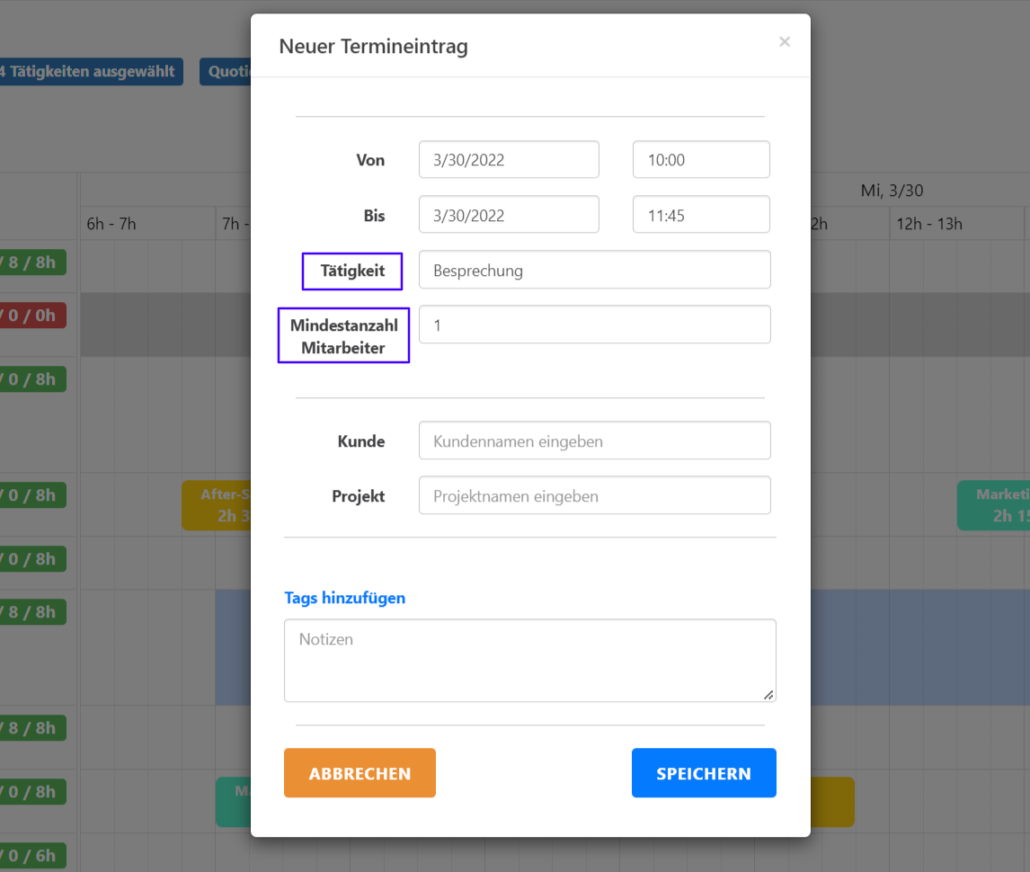Save the entry with SPEICHERN
Screen dimensions: 1030x872
tap(703, 773)
